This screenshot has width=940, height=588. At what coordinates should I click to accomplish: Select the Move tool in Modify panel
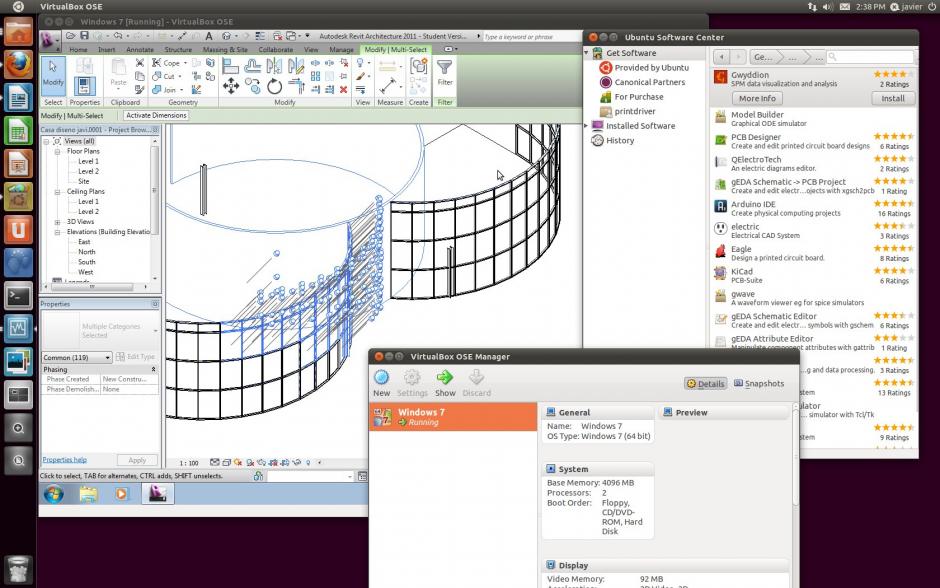[231, 86]
